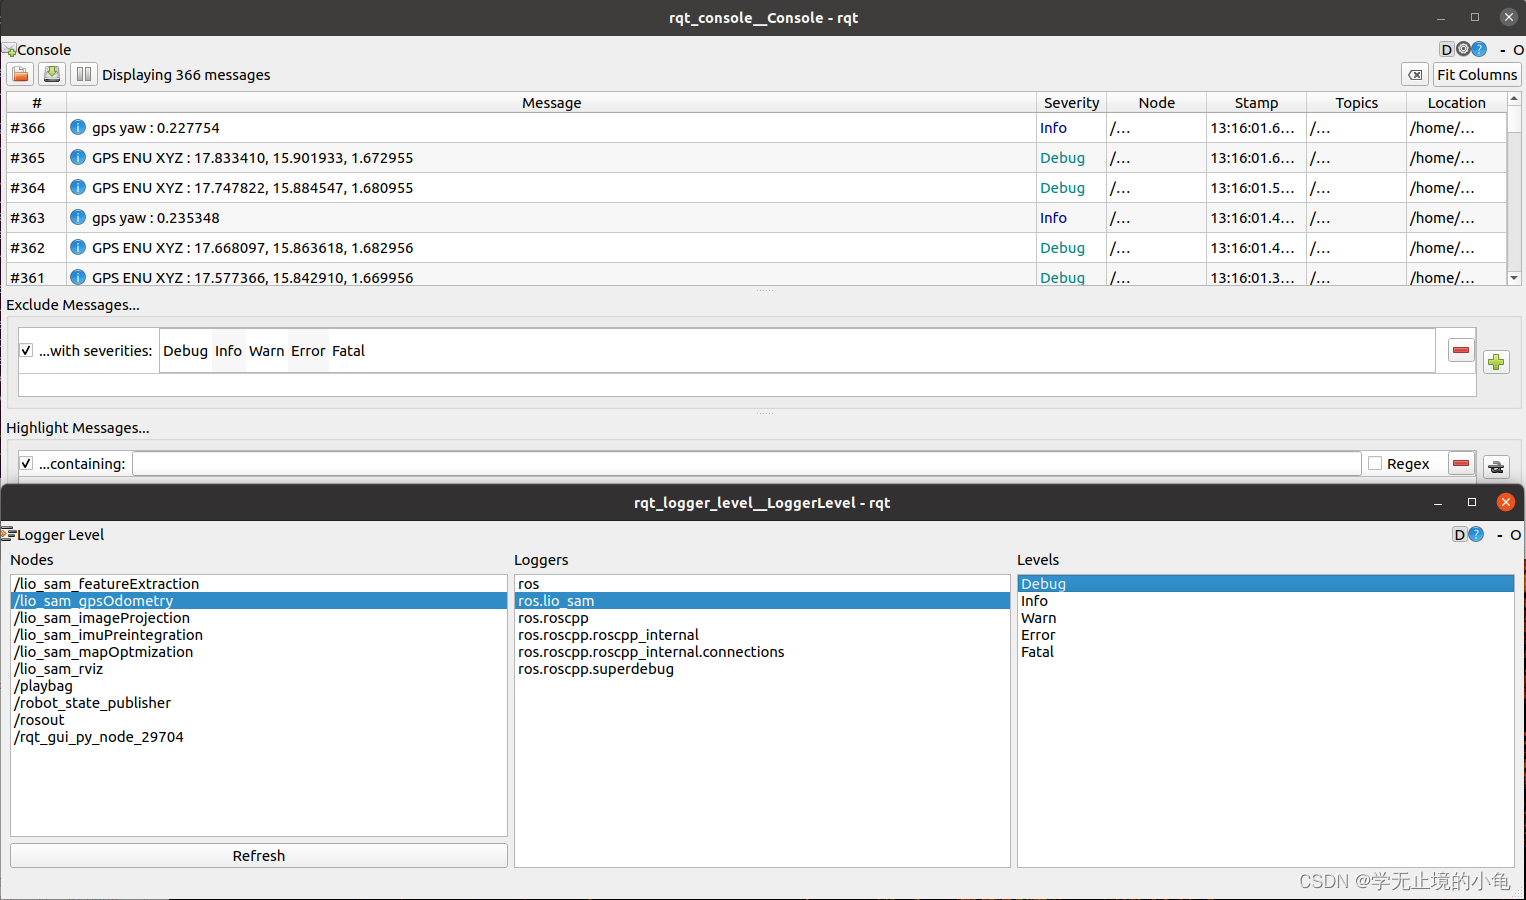
Task: Select Fatal in exclude severities list
Action: 348,351
